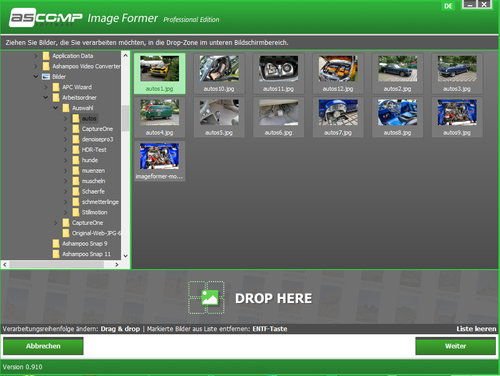Click the Ashampoo Snap 9 folder icon
This screenshot has height=376, width=500.
tap(56, 244)
